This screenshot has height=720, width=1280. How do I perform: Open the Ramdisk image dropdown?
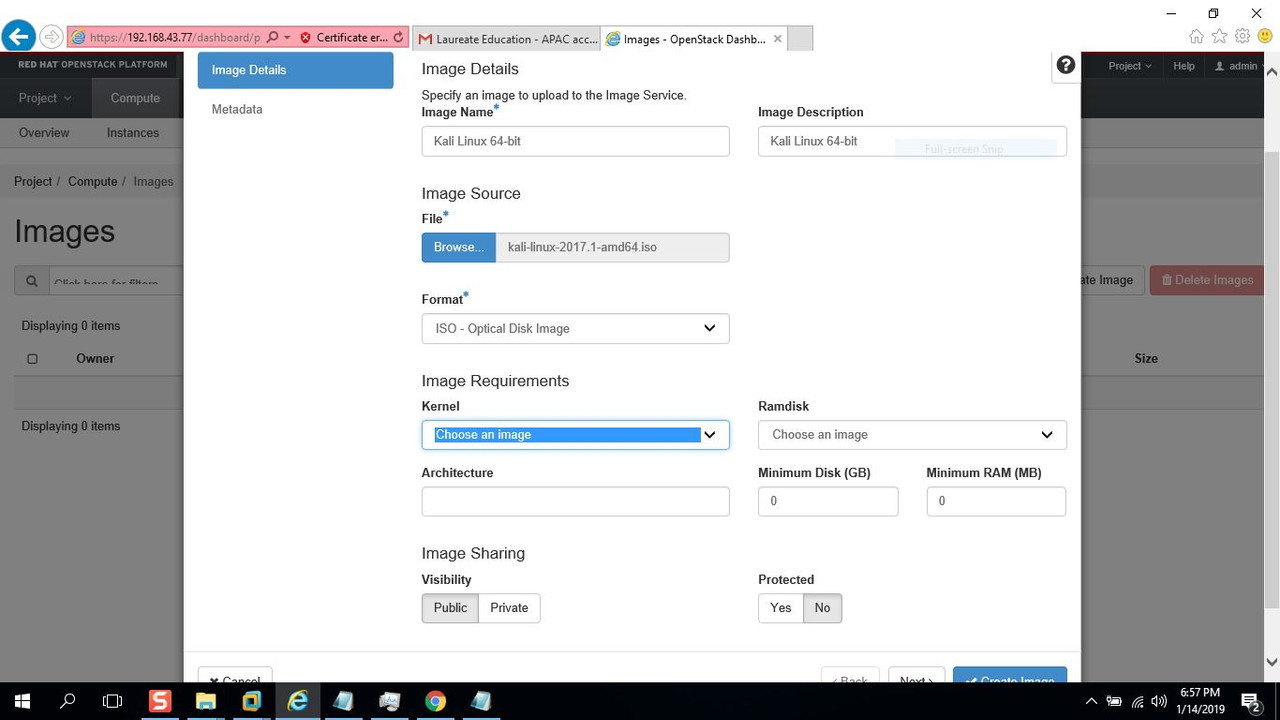click(912, 435)
